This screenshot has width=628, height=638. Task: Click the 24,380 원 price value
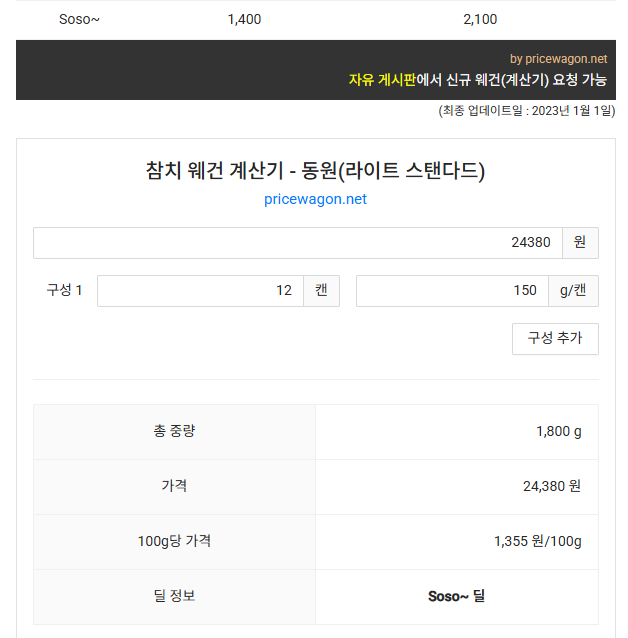[552, 486]
